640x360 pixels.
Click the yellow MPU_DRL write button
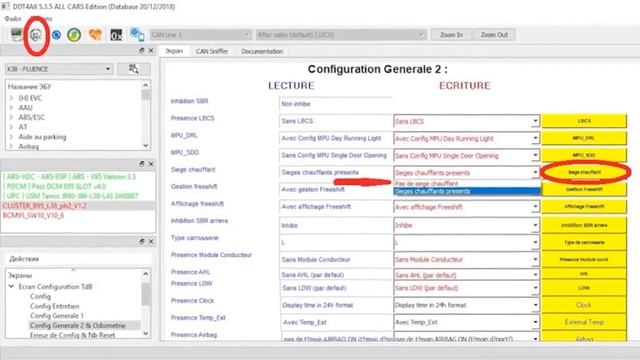(x=584, y=138)
